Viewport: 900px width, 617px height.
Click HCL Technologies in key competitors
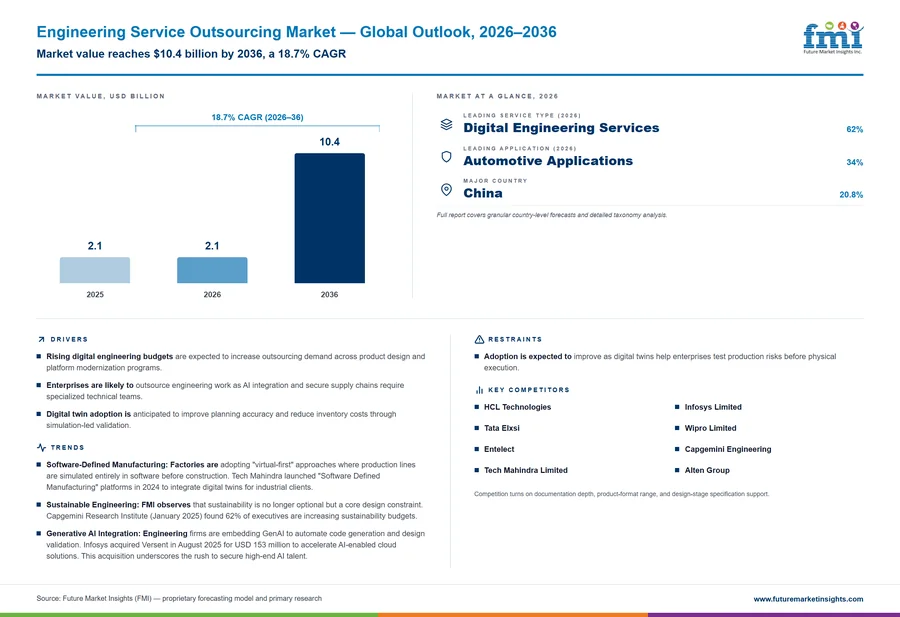tap(517, 407)
